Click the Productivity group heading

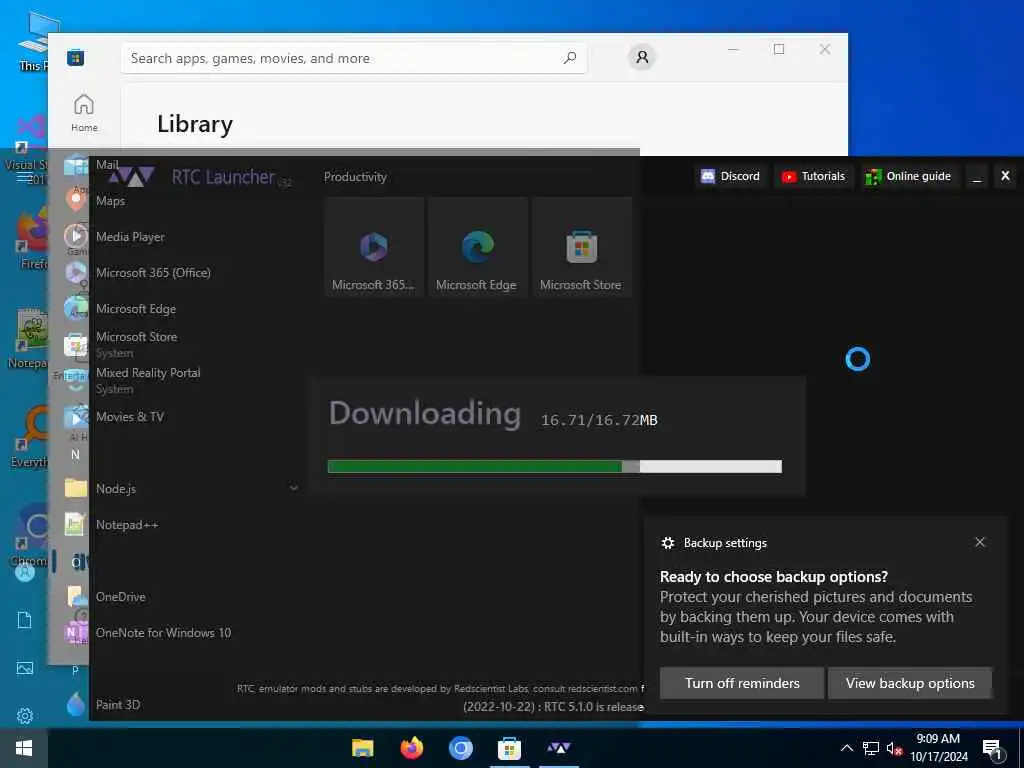(355, 177)
